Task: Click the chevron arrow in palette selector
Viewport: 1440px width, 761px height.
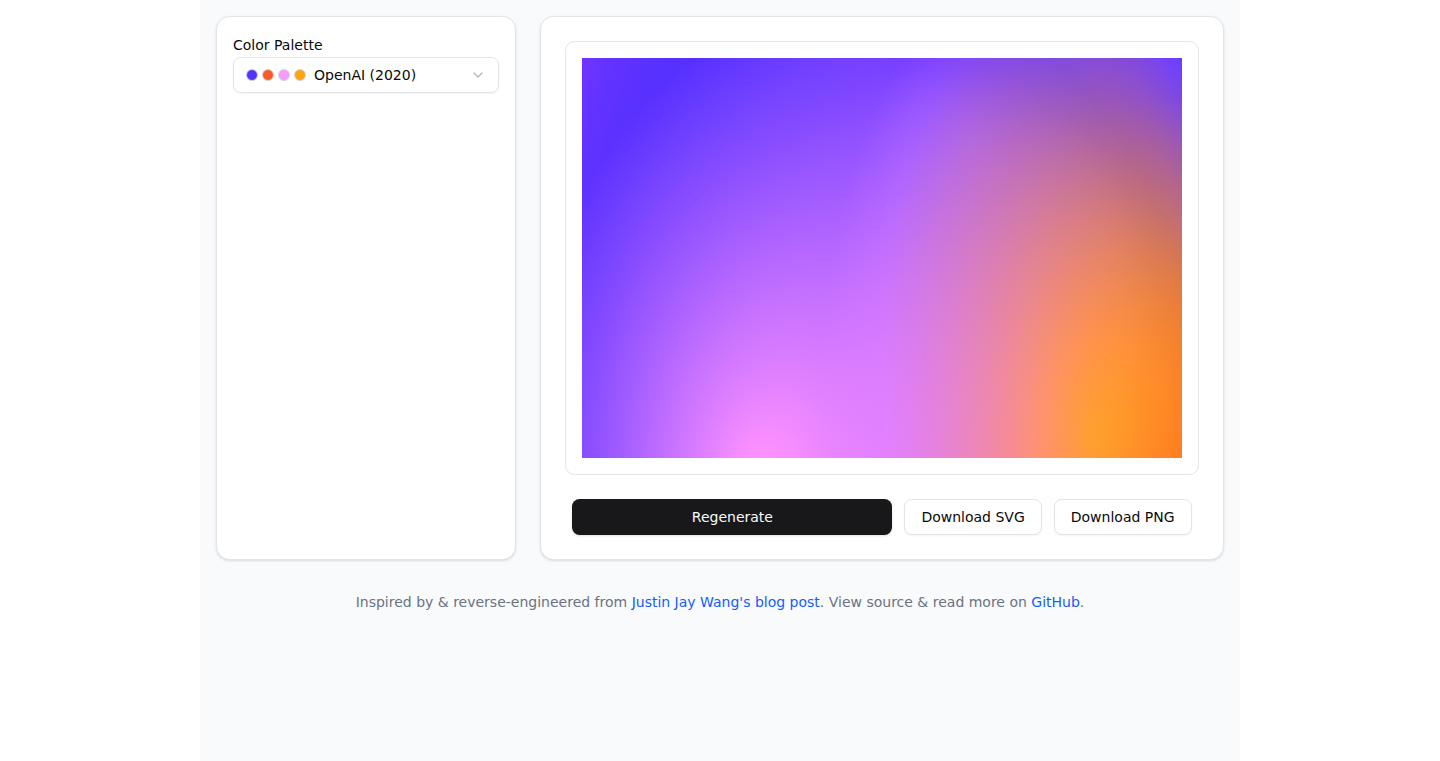Action: (478, 75)
